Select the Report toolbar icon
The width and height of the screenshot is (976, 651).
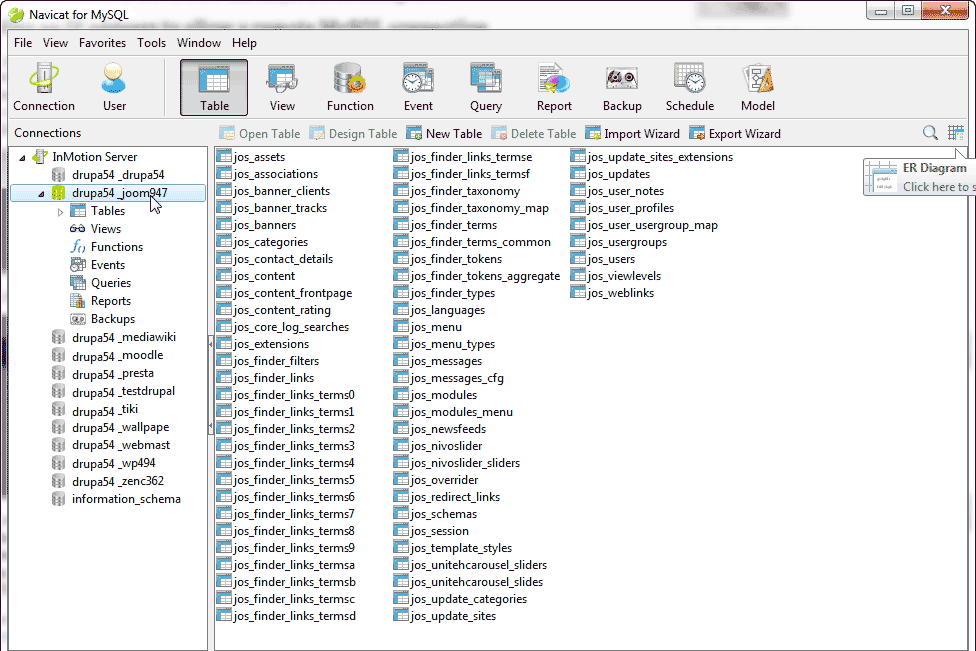[554, 87]
